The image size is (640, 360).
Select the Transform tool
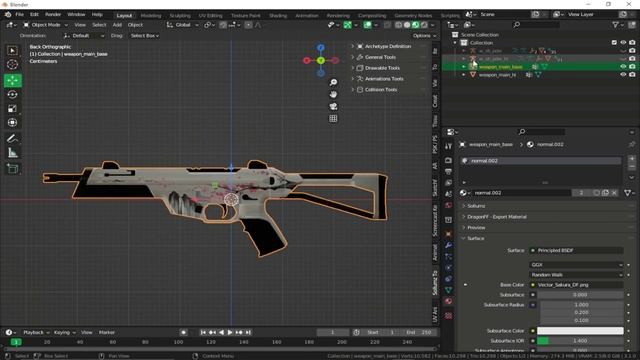pyautogui.click(x=12, y=122)
